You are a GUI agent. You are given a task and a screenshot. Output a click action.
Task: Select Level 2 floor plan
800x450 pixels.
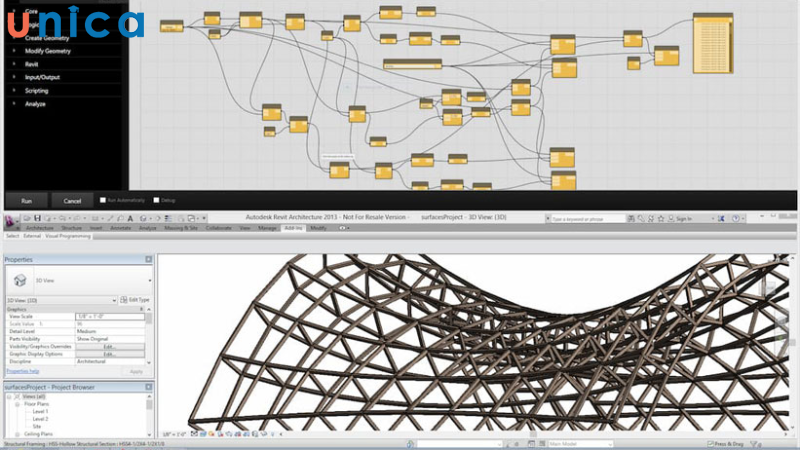40,419
